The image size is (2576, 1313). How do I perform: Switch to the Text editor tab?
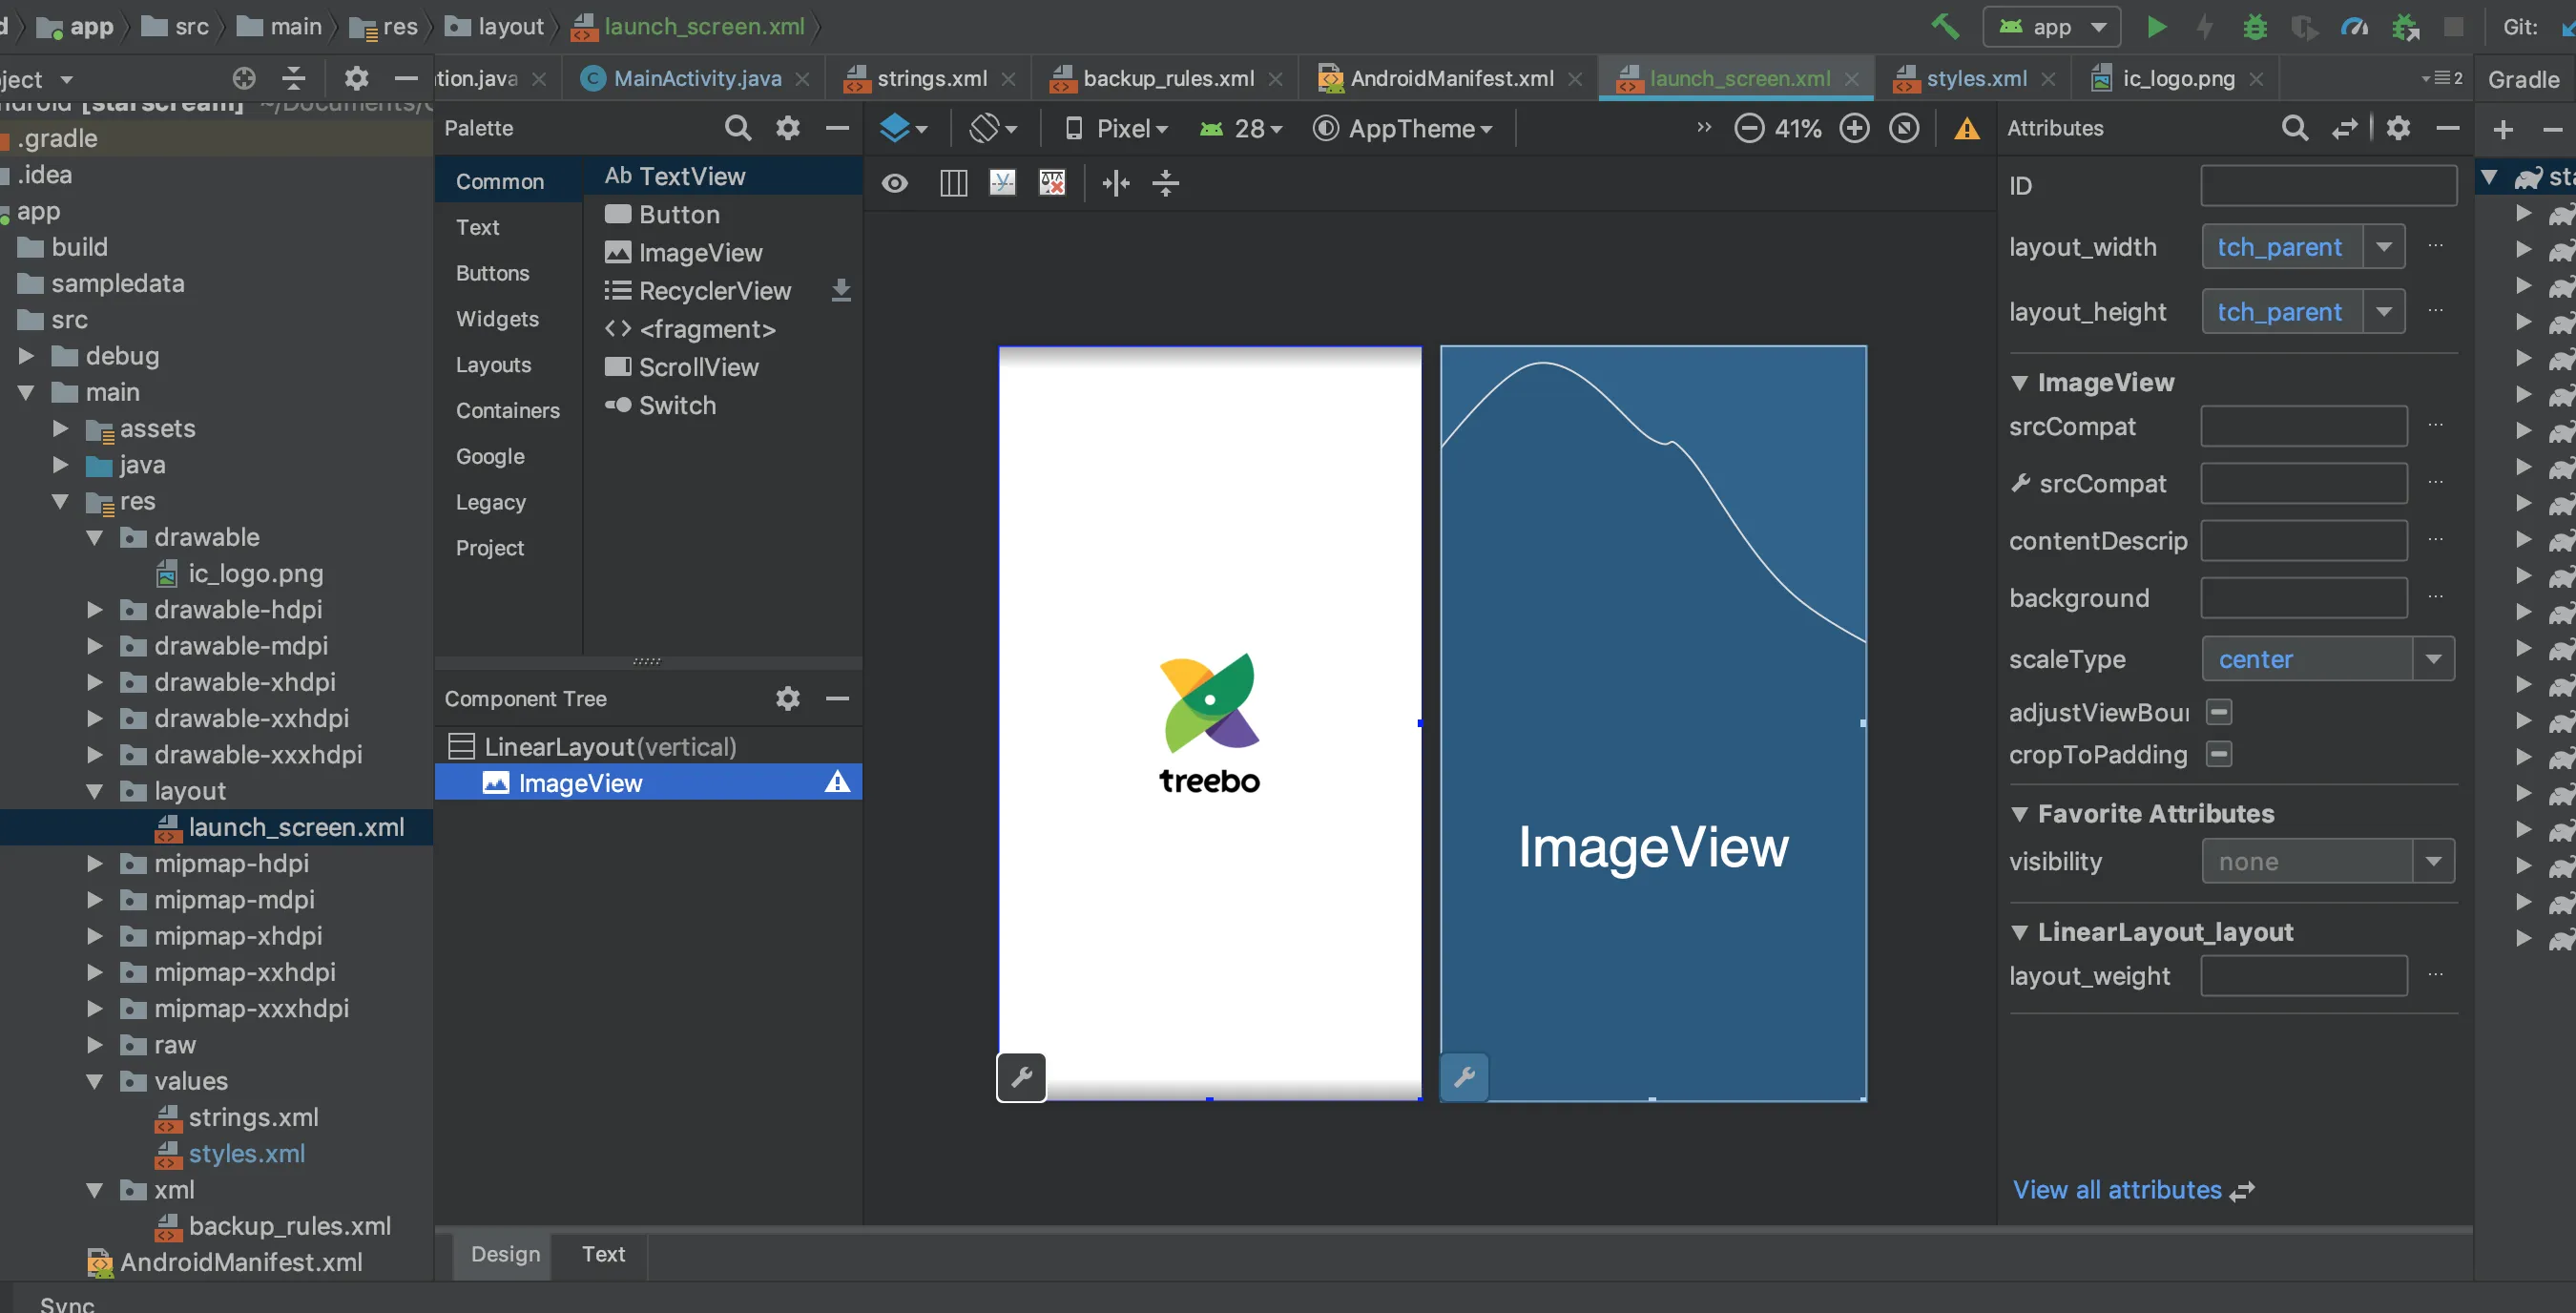[603, 1254]
